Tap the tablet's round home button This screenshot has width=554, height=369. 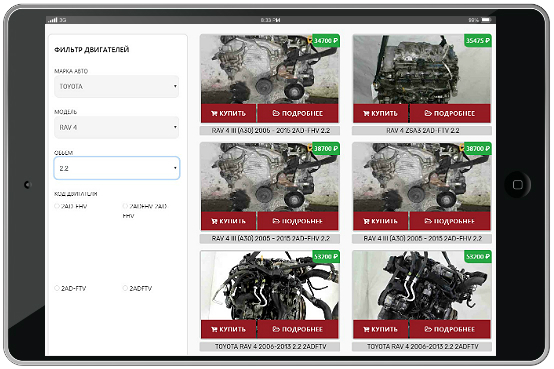click(517, 184)
